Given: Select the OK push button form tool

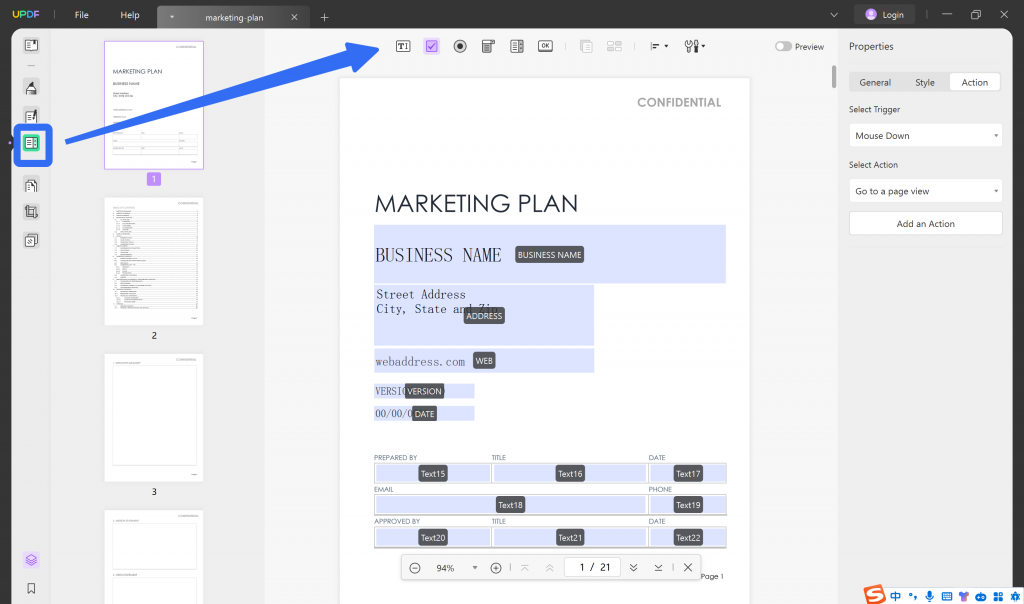Looking at the screenshot, I should [545, 46].
